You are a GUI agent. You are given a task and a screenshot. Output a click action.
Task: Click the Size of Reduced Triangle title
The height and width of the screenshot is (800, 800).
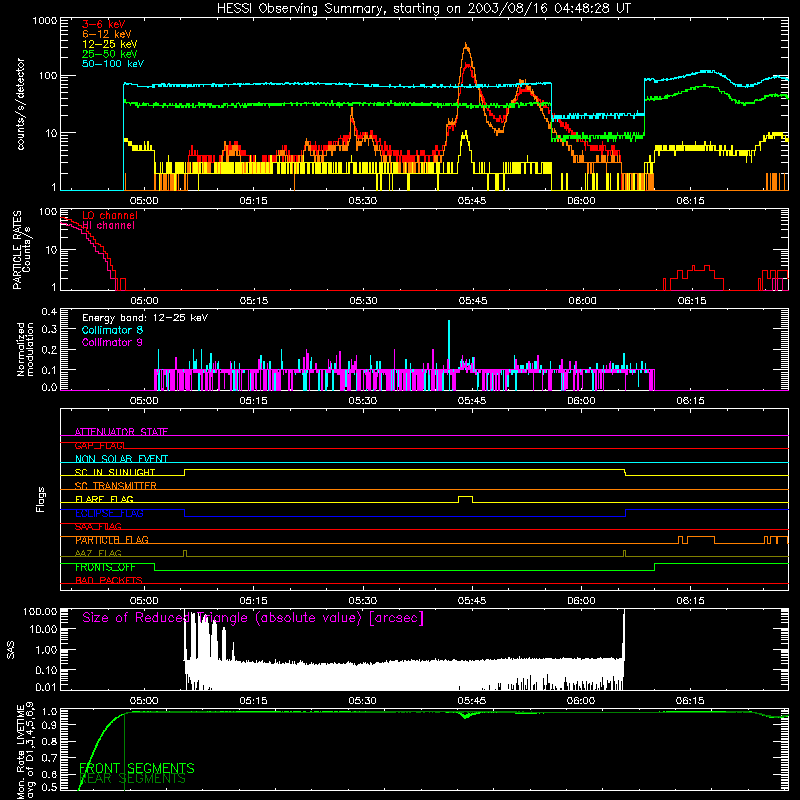[x=253, y=618]
